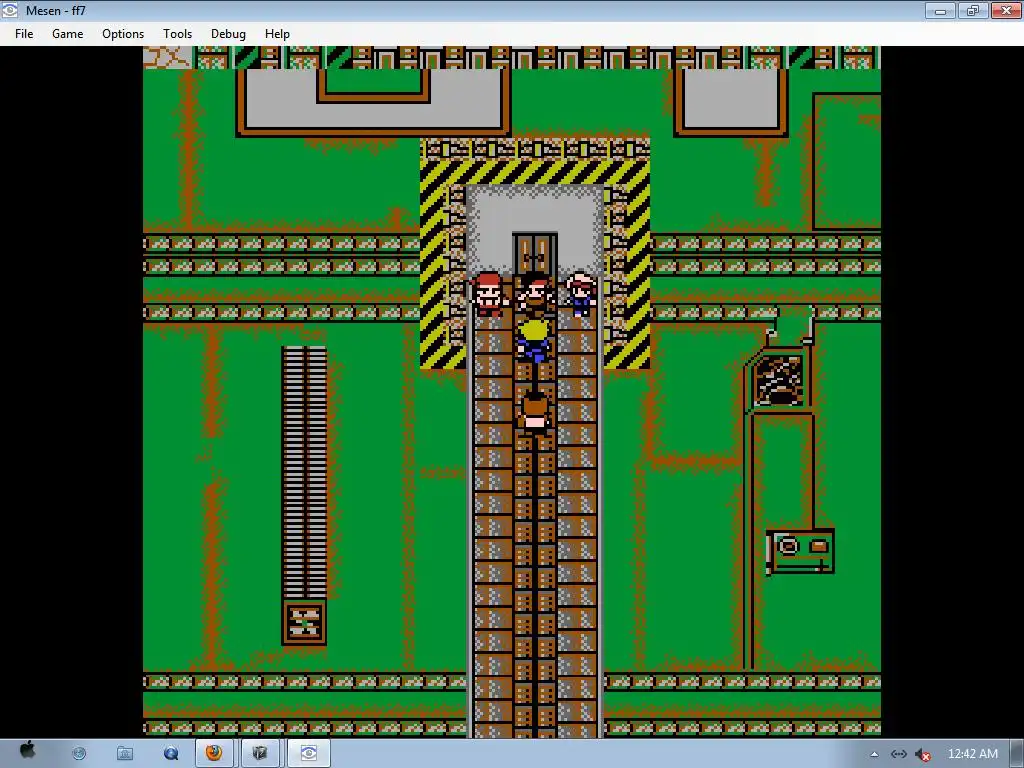Click the brown double door in game view
The height and width of the screenshot is (768, 1024).
(535, 253)
